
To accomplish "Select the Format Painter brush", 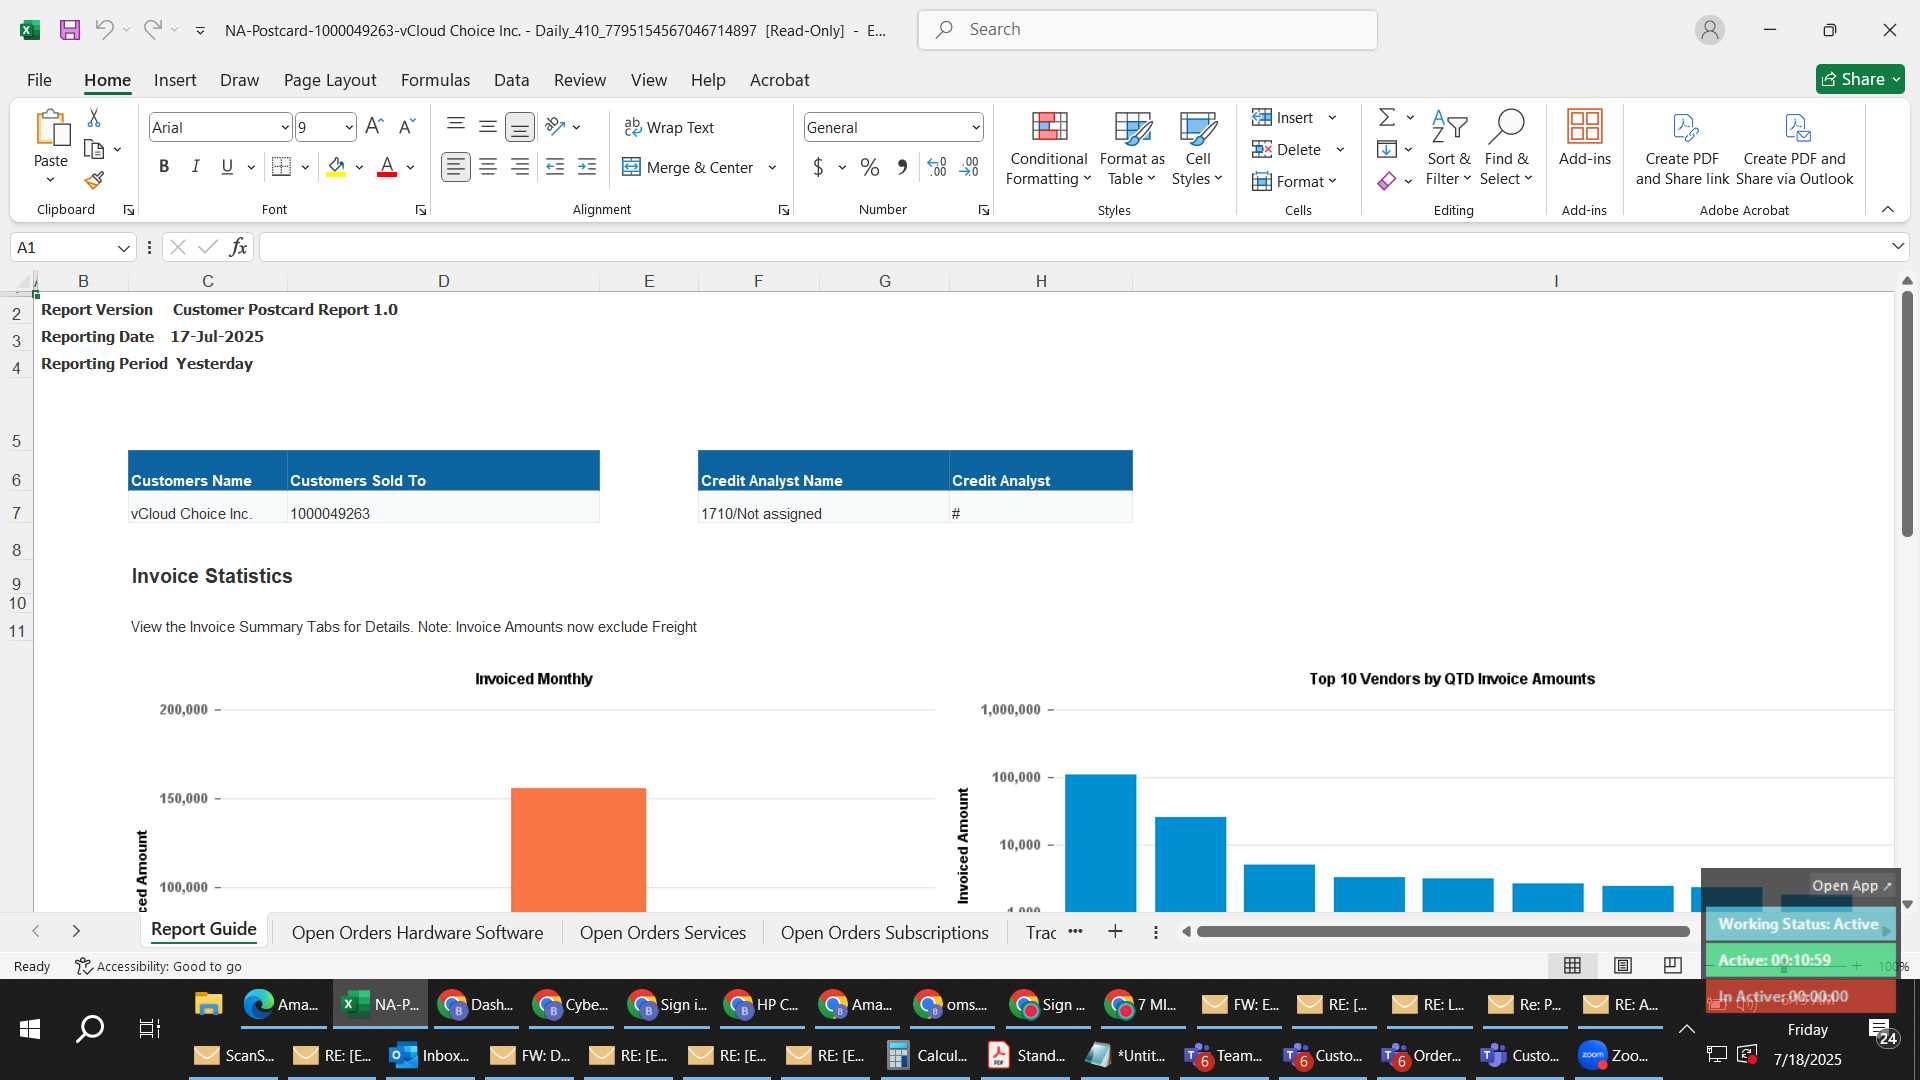I will [x=94, y=181].
